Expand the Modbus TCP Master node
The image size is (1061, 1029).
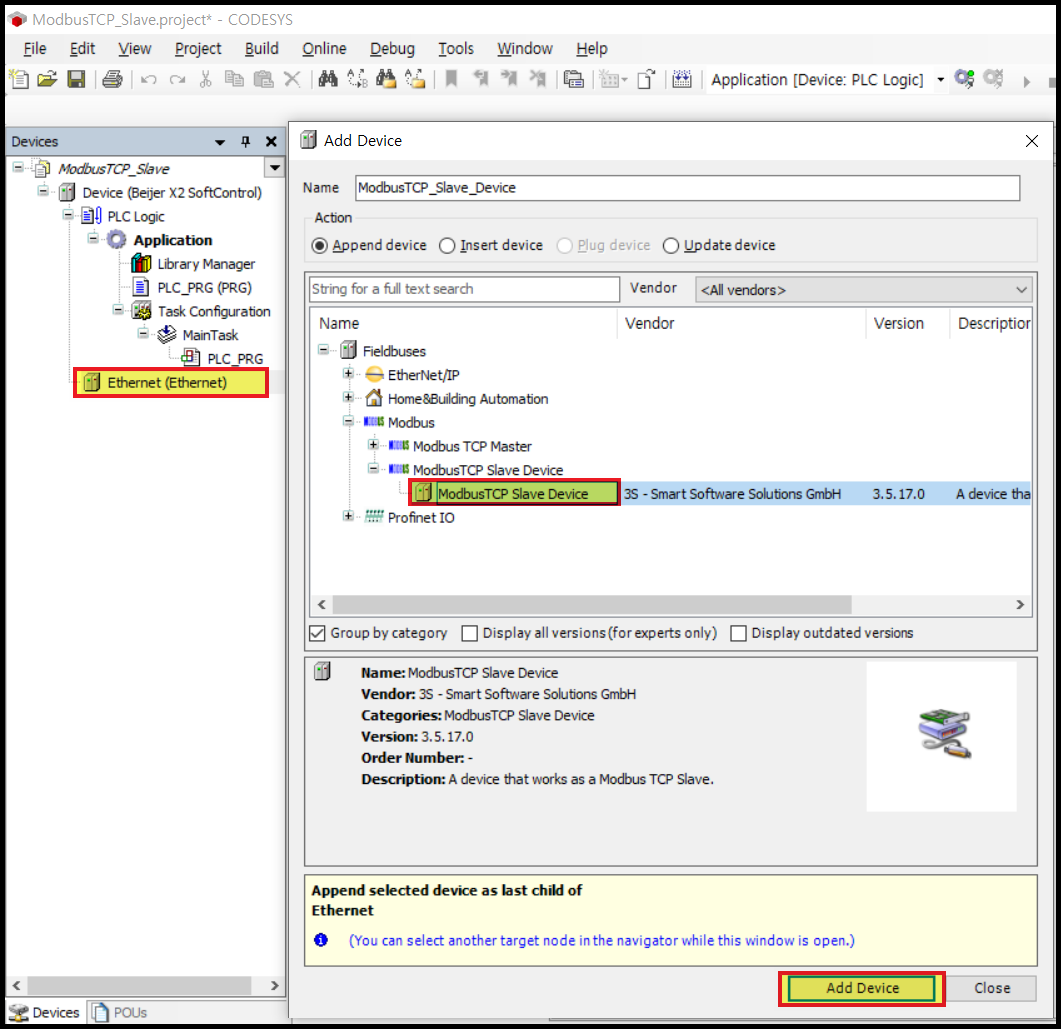pos(374,444)
